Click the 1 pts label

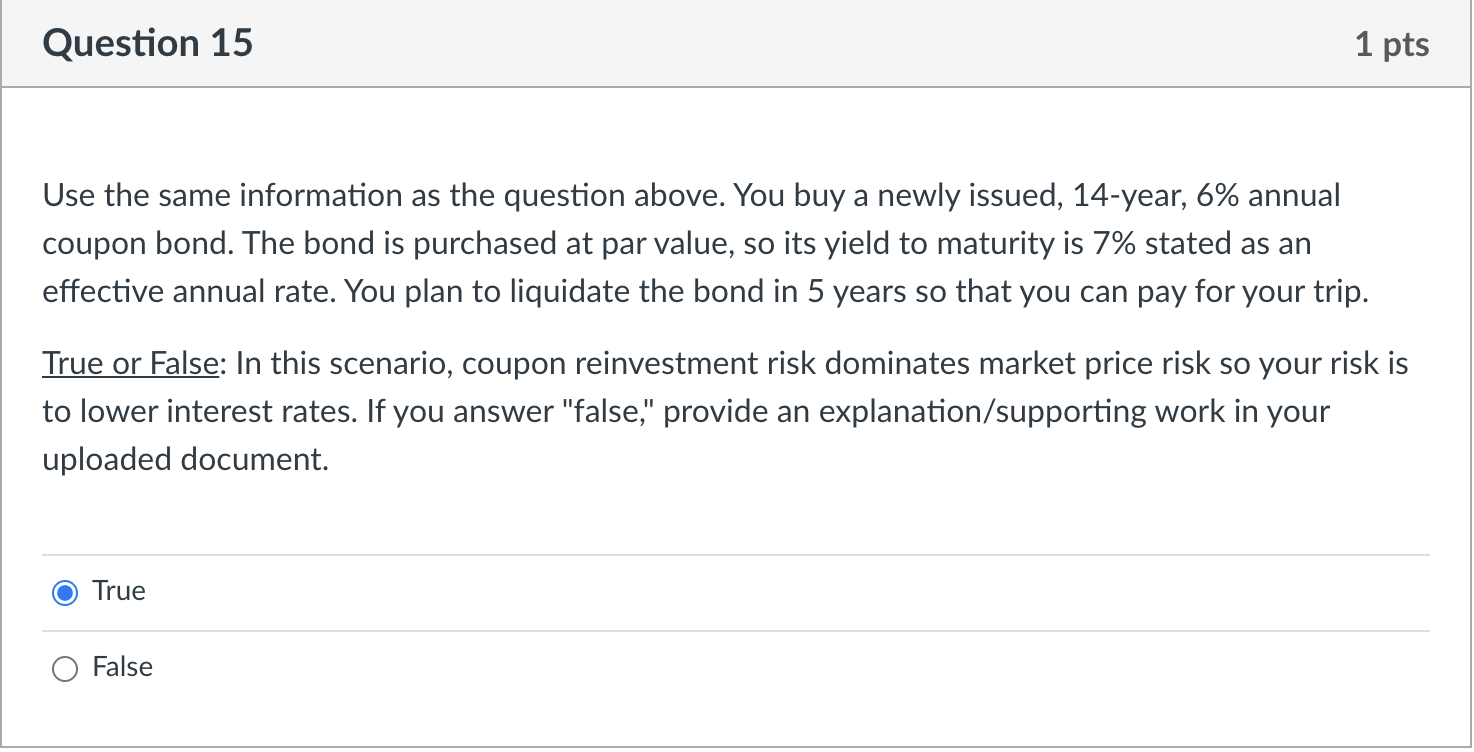point(1392,43)
